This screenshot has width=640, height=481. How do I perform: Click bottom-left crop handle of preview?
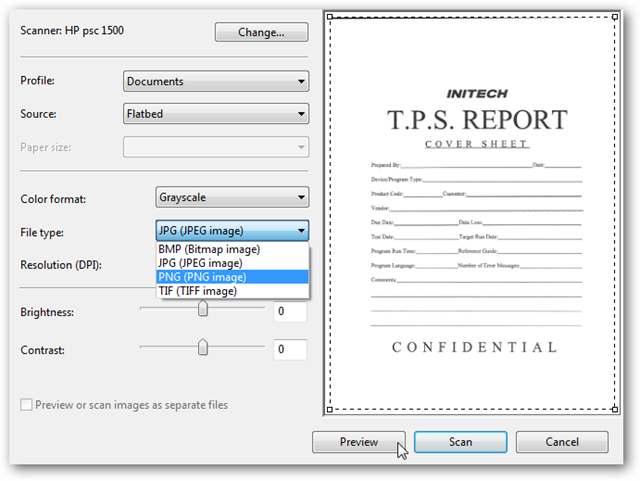click(x=330, y=410)
